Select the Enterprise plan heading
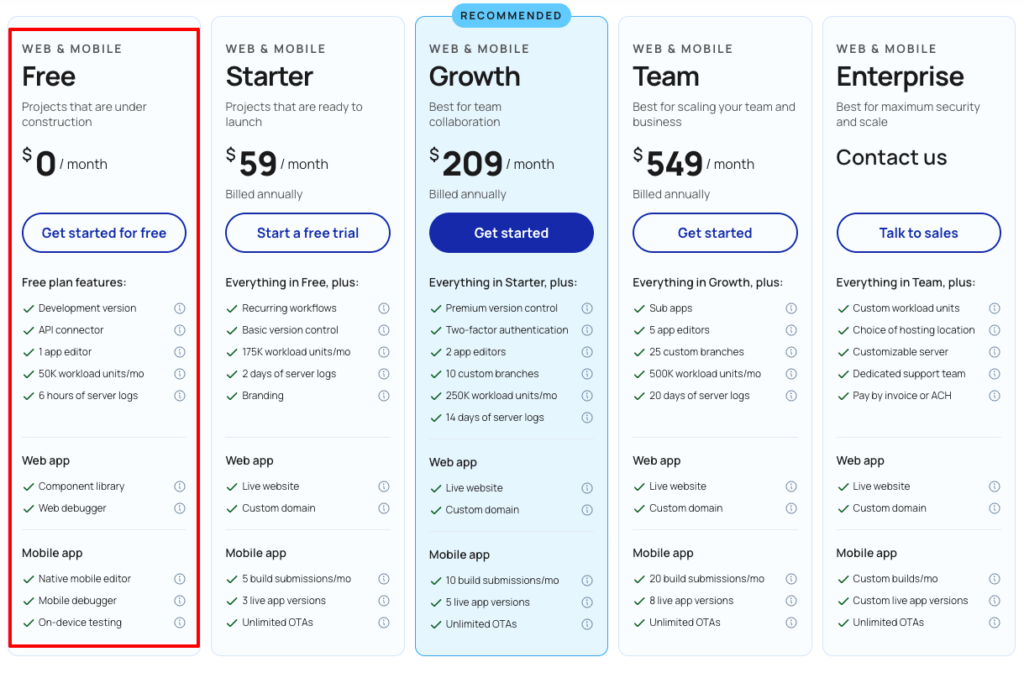 (900, 77)
